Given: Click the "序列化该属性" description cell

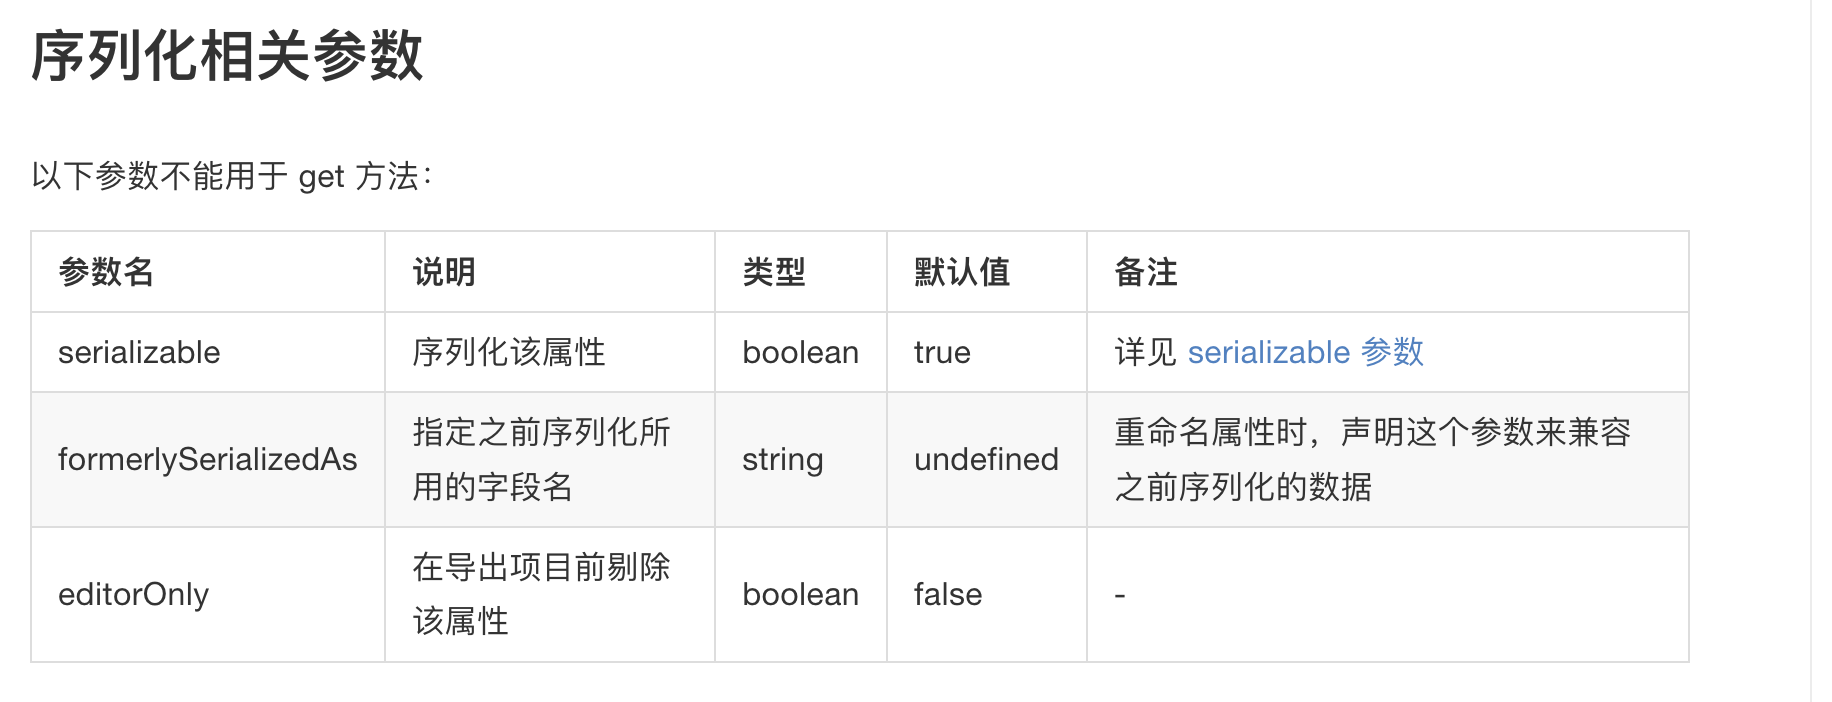Looking at the screenshot, I should 509,352.
